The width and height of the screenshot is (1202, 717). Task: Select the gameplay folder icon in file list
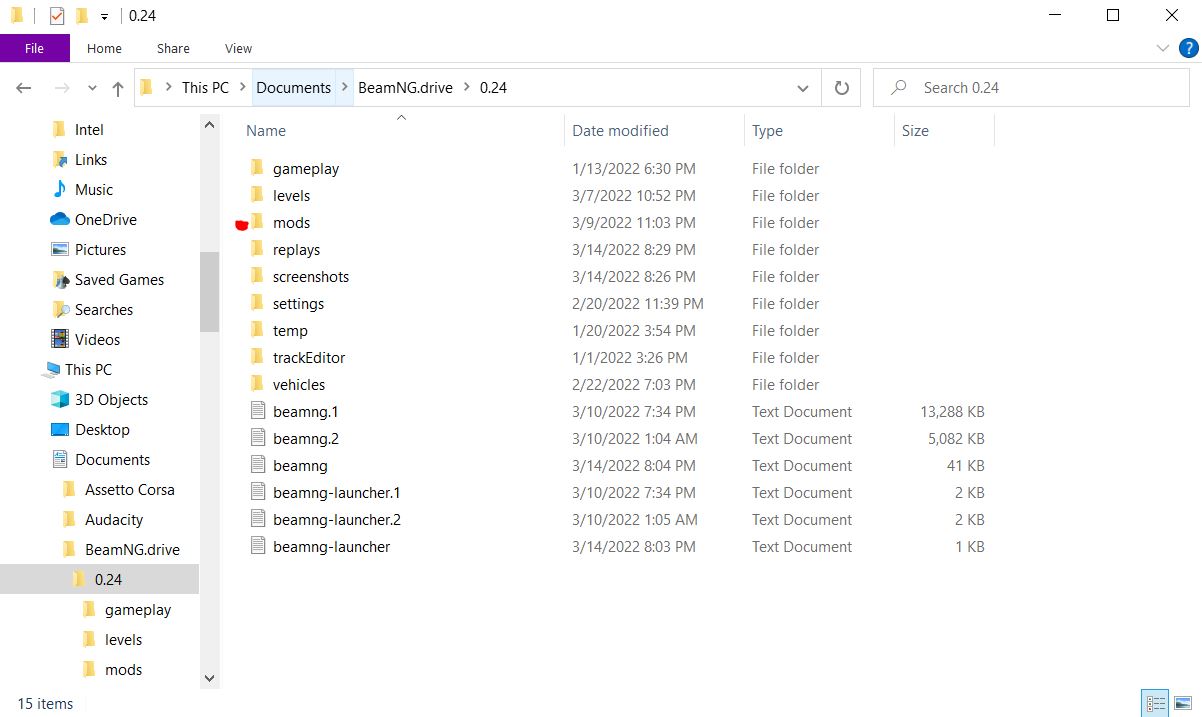pos(256,168)
